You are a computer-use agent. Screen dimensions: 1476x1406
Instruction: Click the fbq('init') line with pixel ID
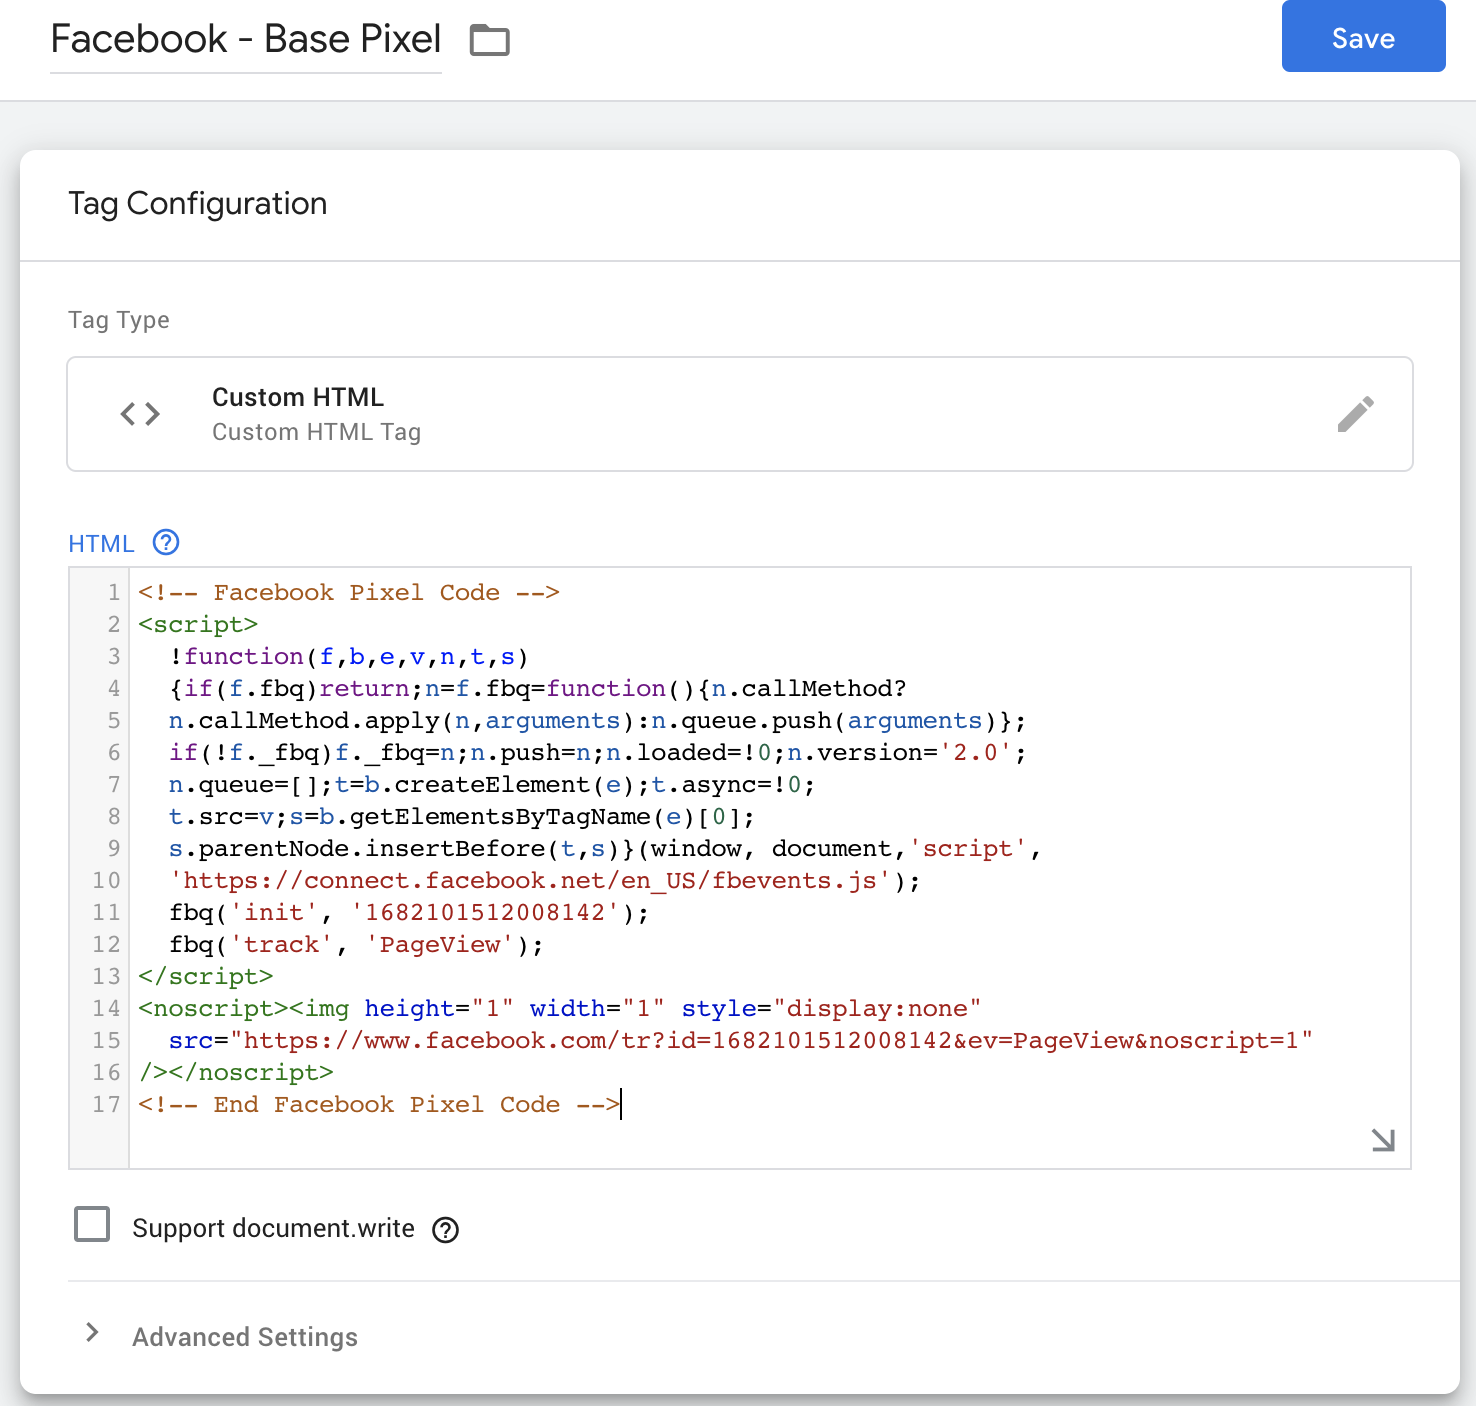point(409,912)
